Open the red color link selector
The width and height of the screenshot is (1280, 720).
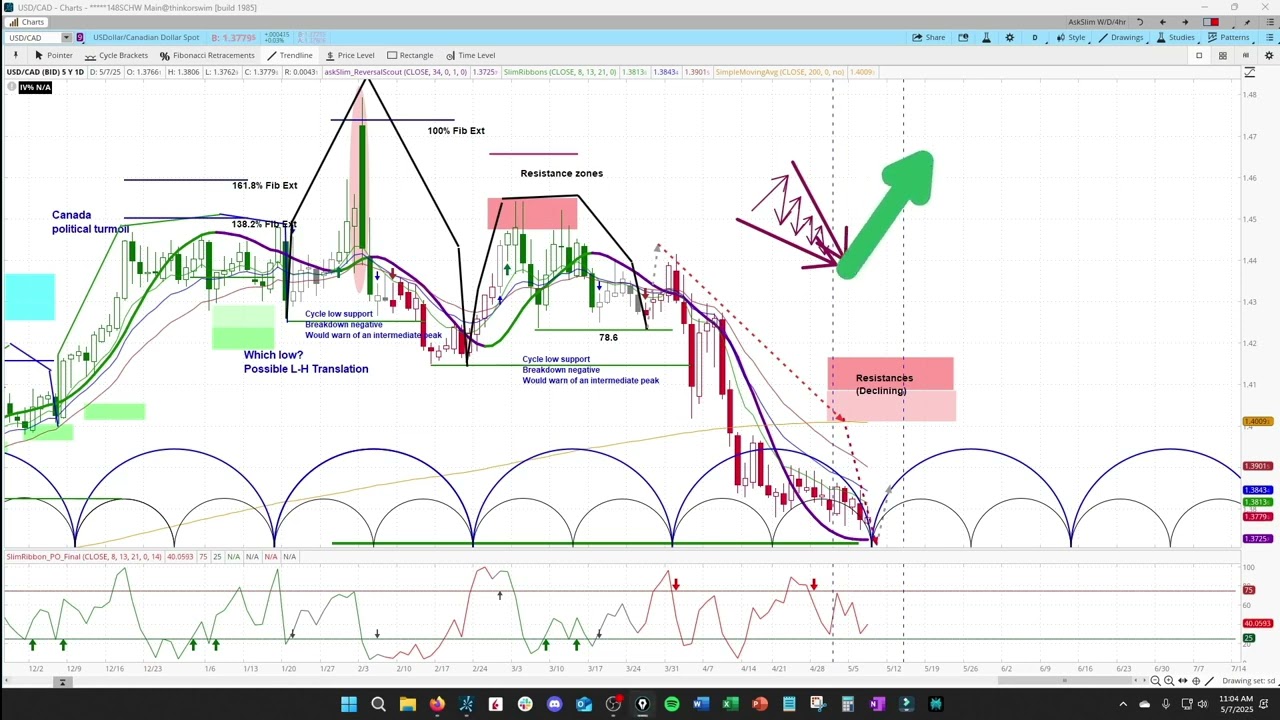click(x=1210, y=21)
